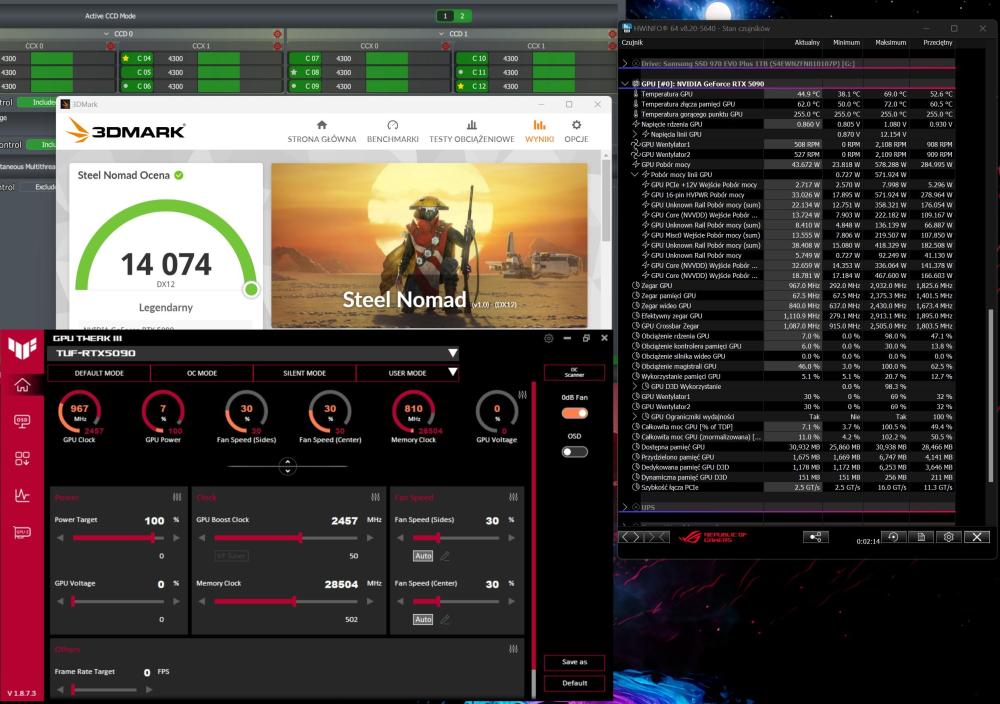Click the GPU Boost Clock slider
The height and width of the screenshot is (704, 1000).
click(286, 538)
